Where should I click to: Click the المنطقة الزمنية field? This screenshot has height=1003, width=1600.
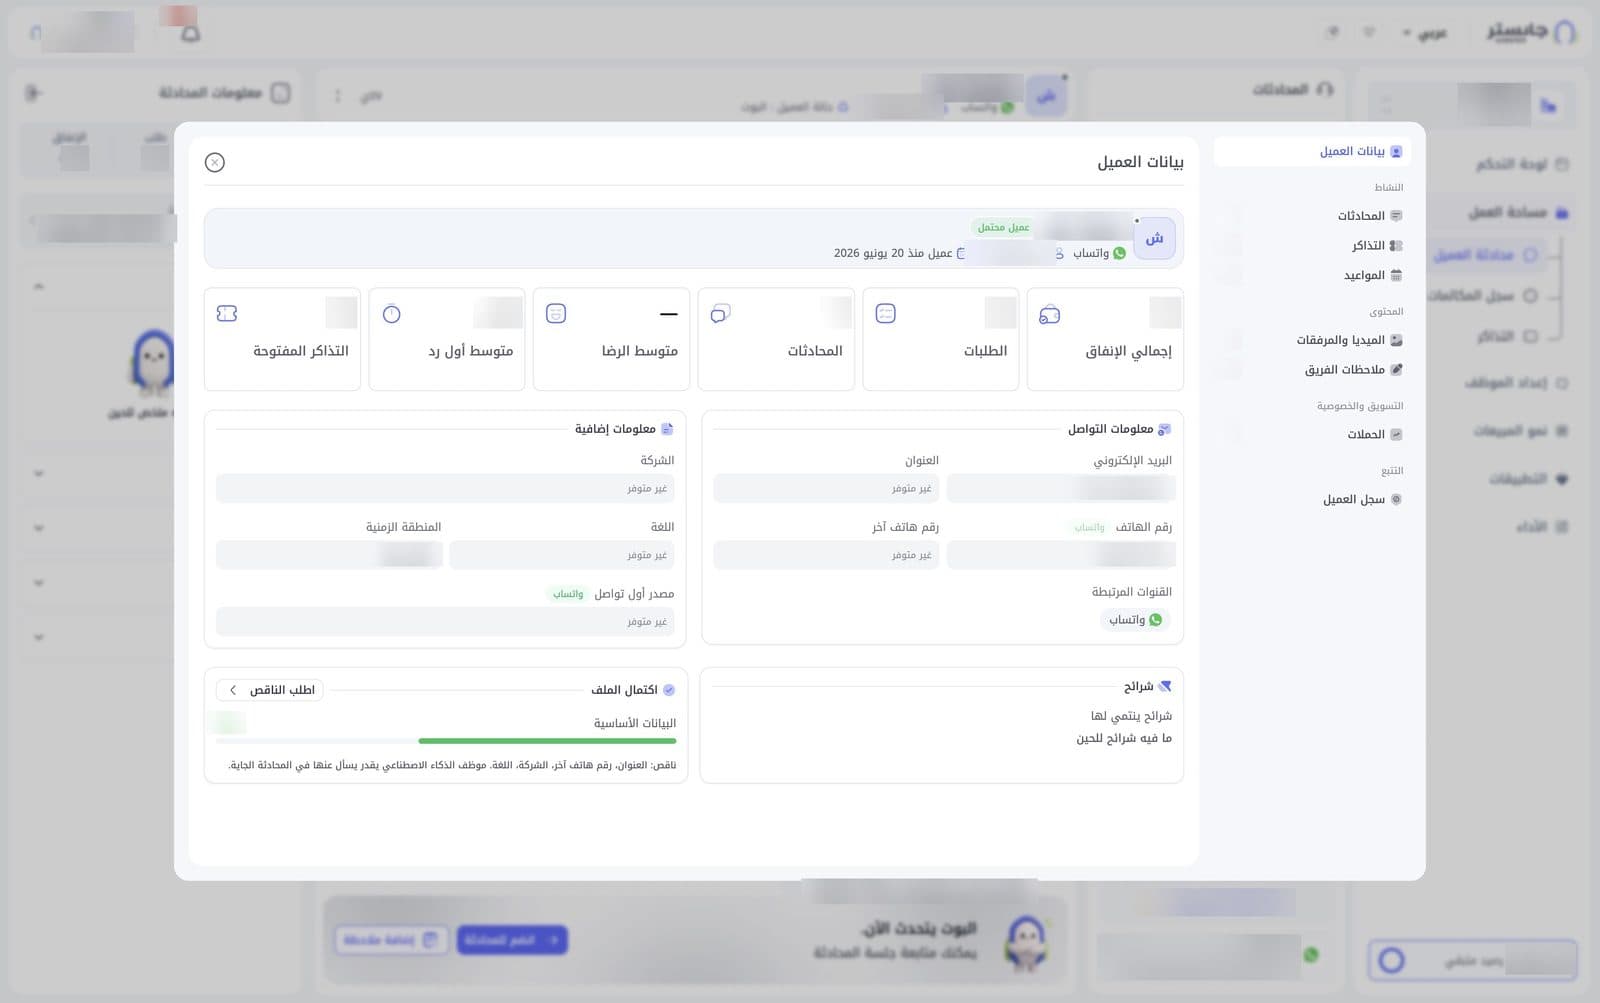pos(329,555)
